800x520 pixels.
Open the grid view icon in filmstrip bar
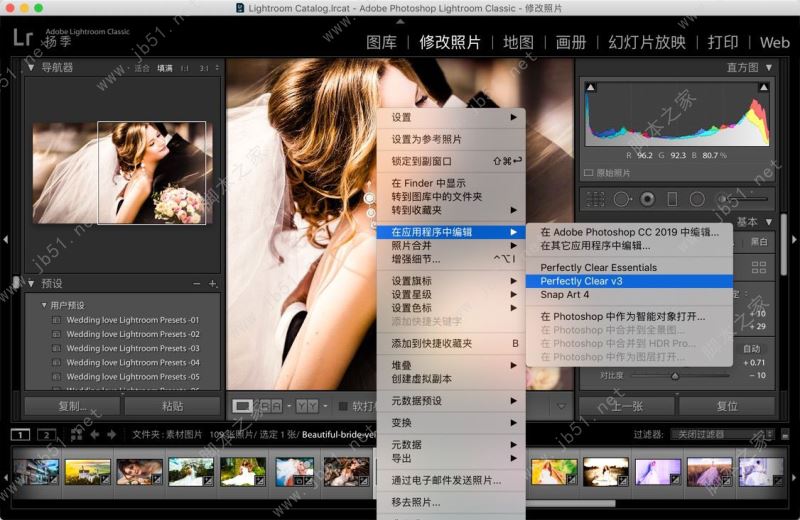[x=77, y=434]
